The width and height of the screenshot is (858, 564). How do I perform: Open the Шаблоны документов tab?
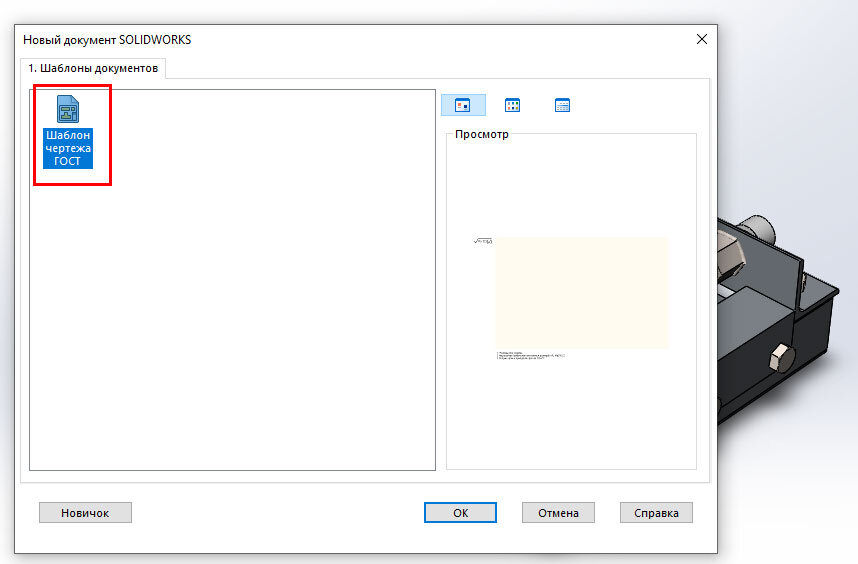[93, 68]
